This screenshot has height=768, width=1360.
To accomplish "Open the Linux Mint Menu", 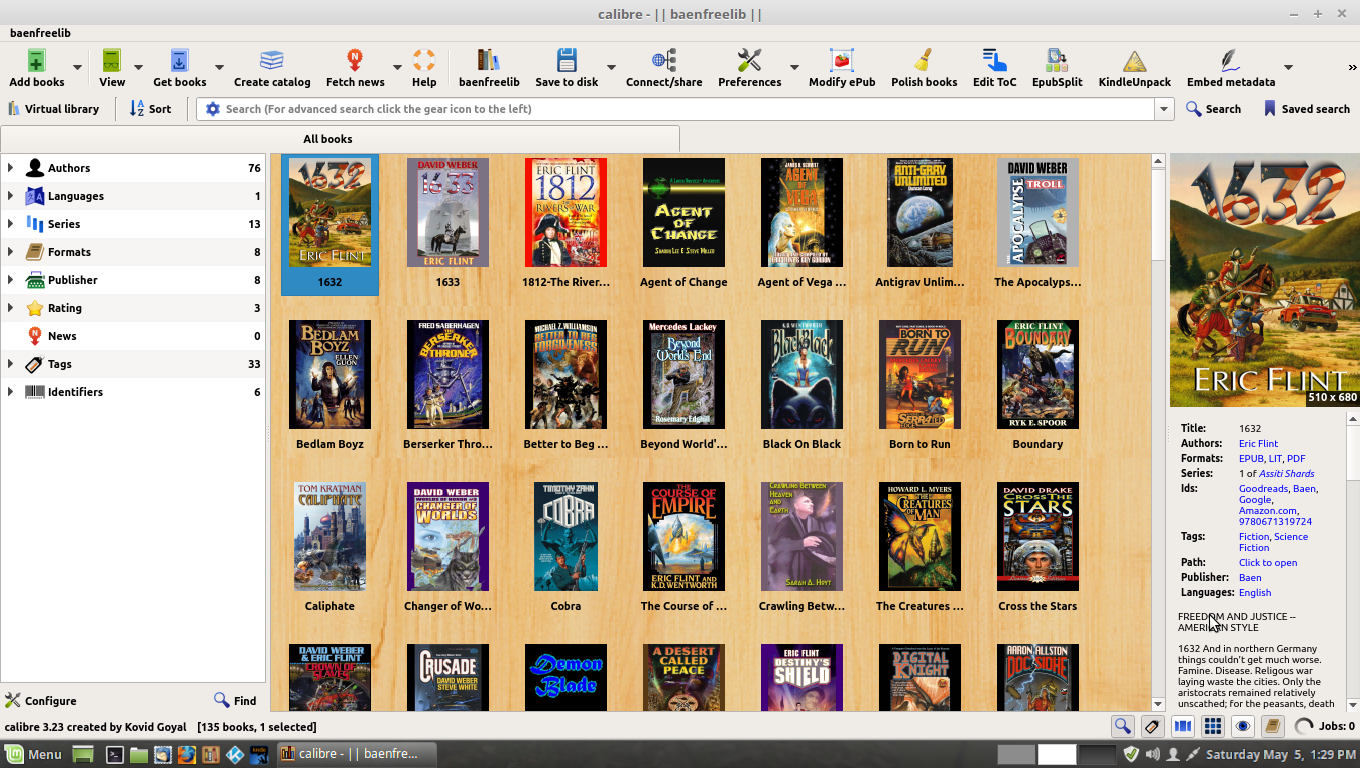I will pyautogui.click(x=34, y=754).
